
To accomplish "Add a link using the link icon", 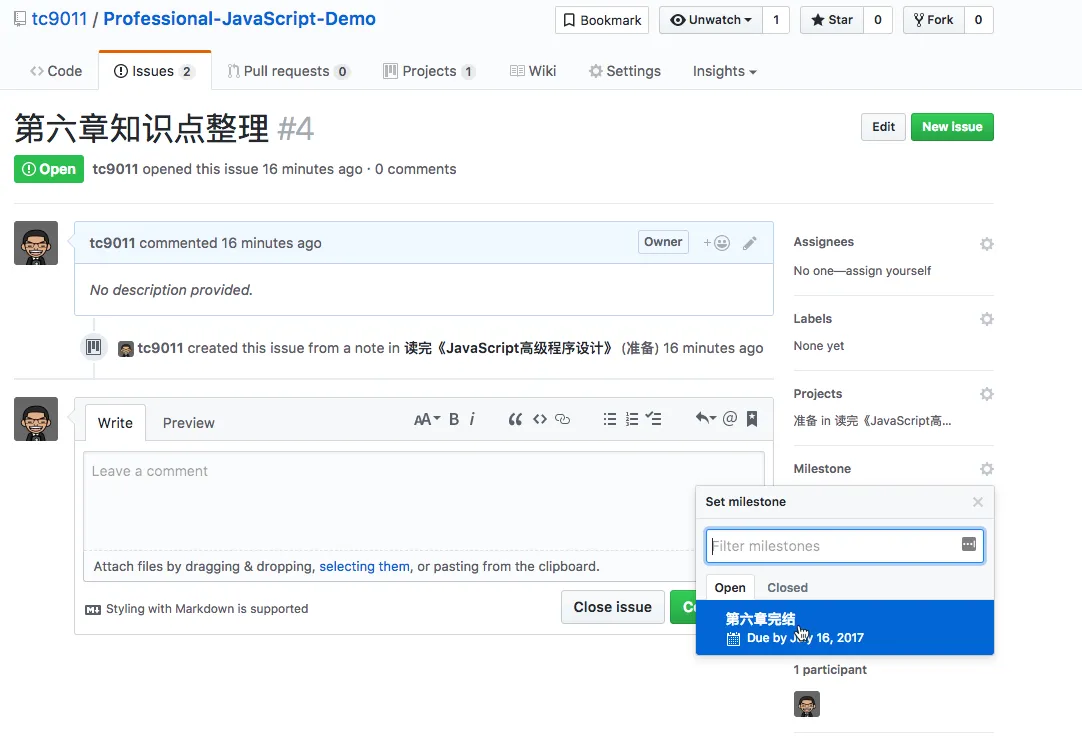I will pyautogui.click(x=563, y=420).
